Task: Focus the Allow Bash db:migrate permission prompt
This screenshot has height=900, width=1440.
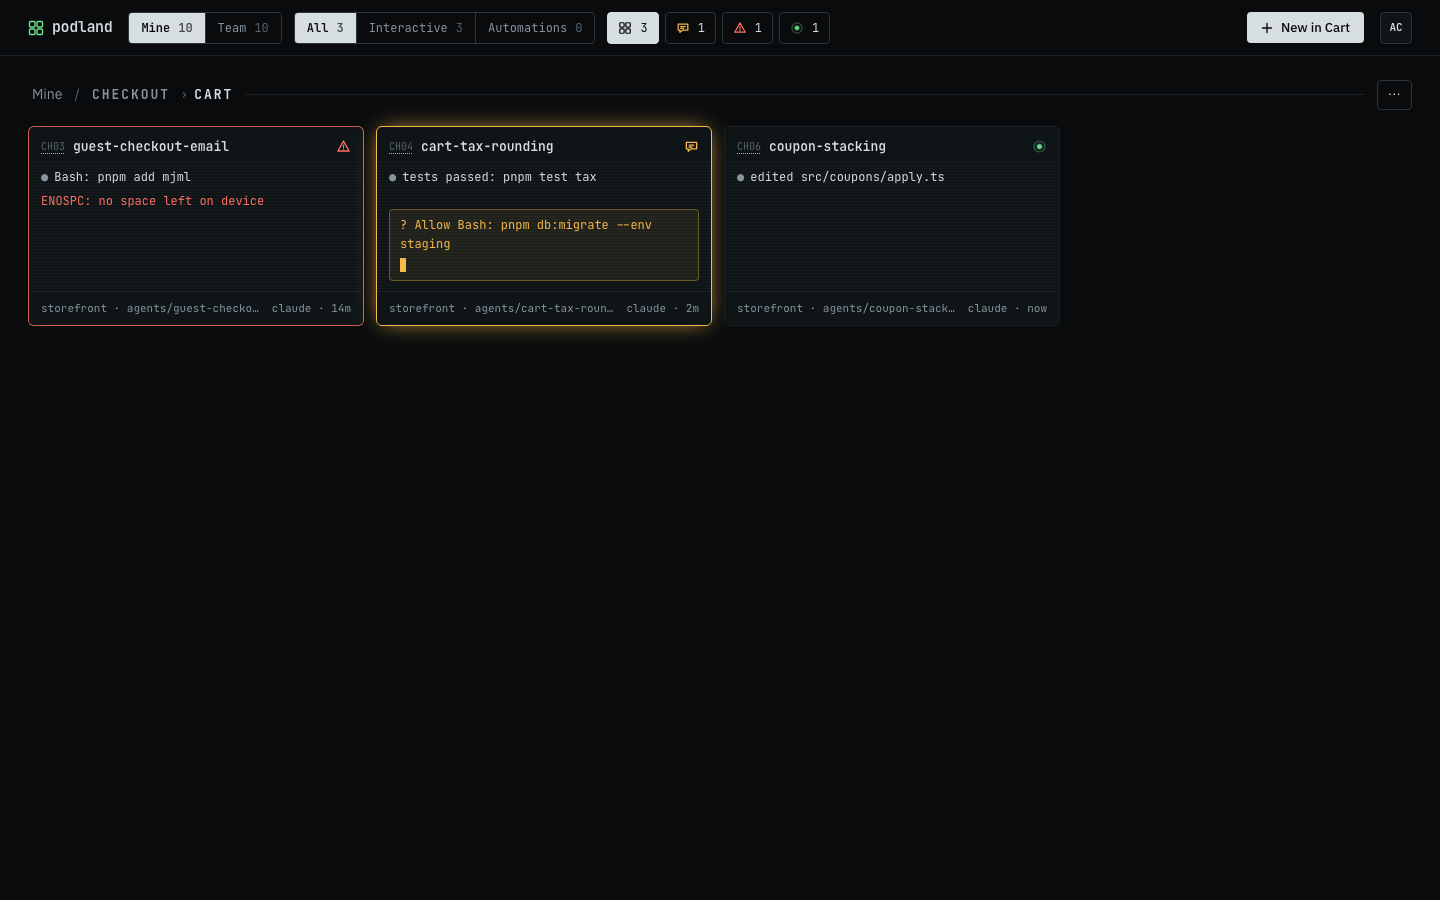Action: click(544, 245)
